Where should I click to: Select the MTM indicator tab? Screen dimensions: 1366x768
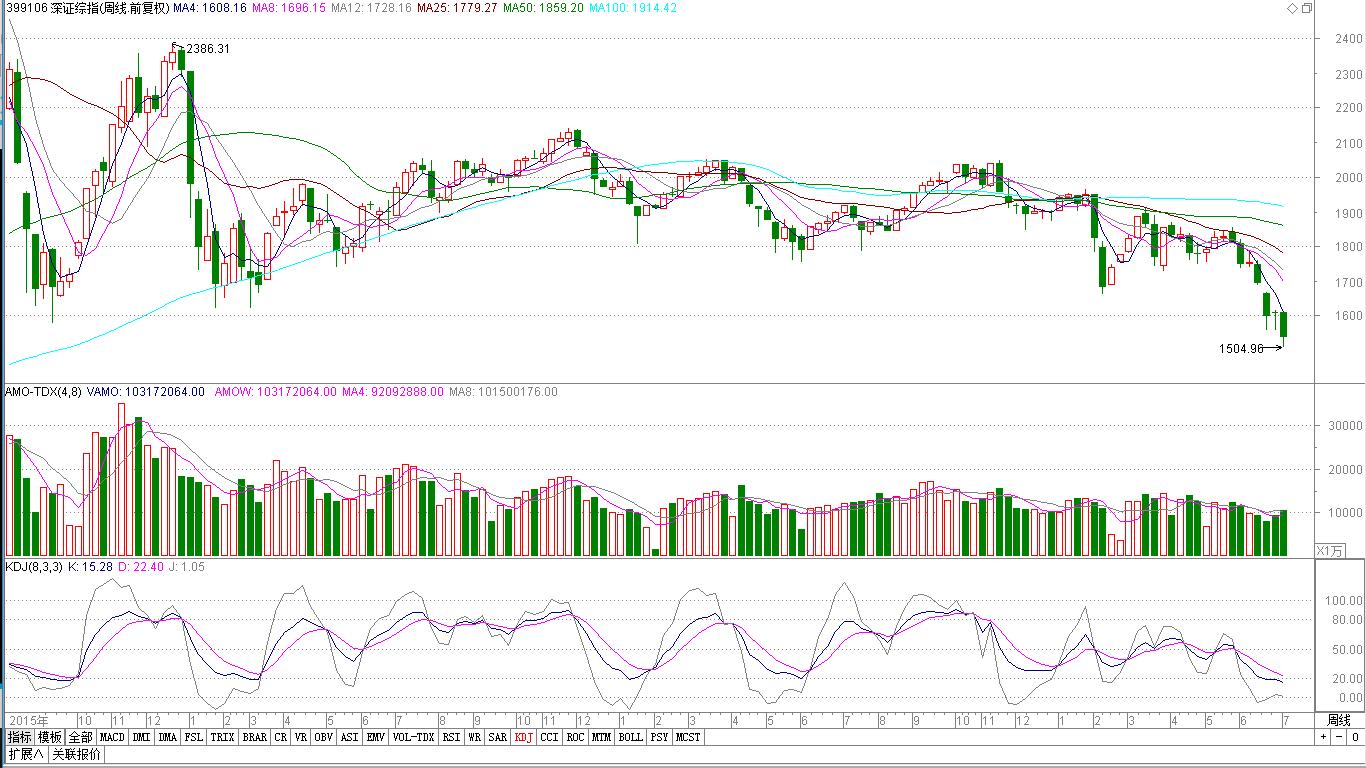tap(601, 737)
